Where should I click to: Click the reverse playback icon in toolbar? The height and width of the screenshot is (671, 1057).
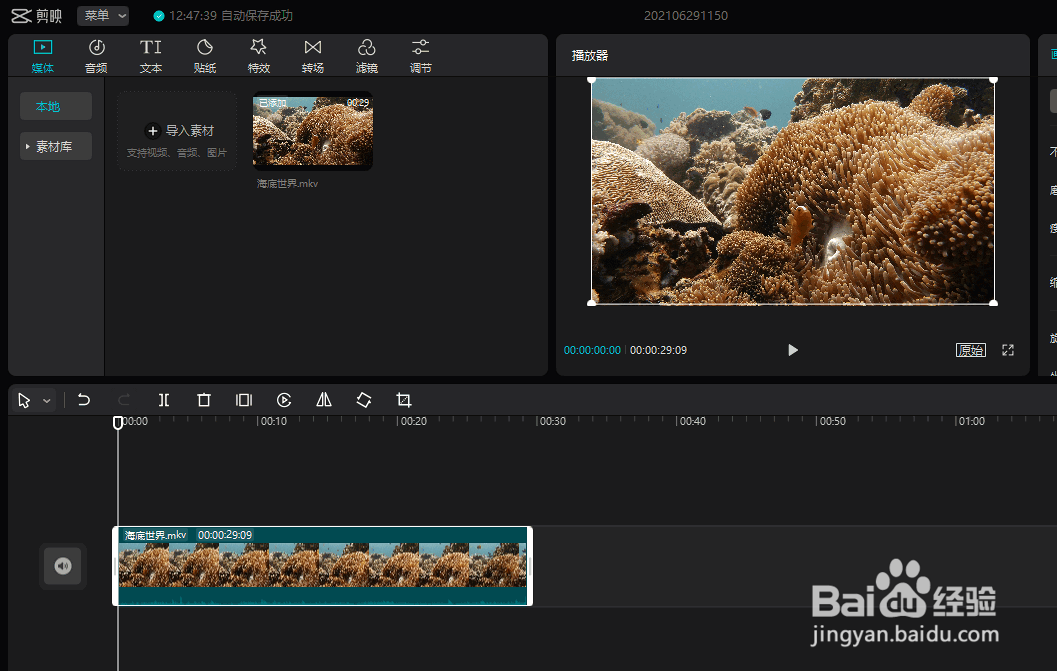[x=284, y=400]
